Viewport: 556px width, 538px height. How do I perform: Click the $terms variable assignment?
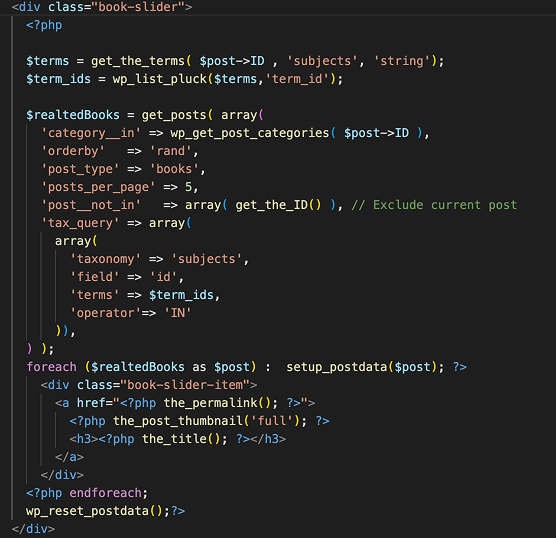[48, 61]
